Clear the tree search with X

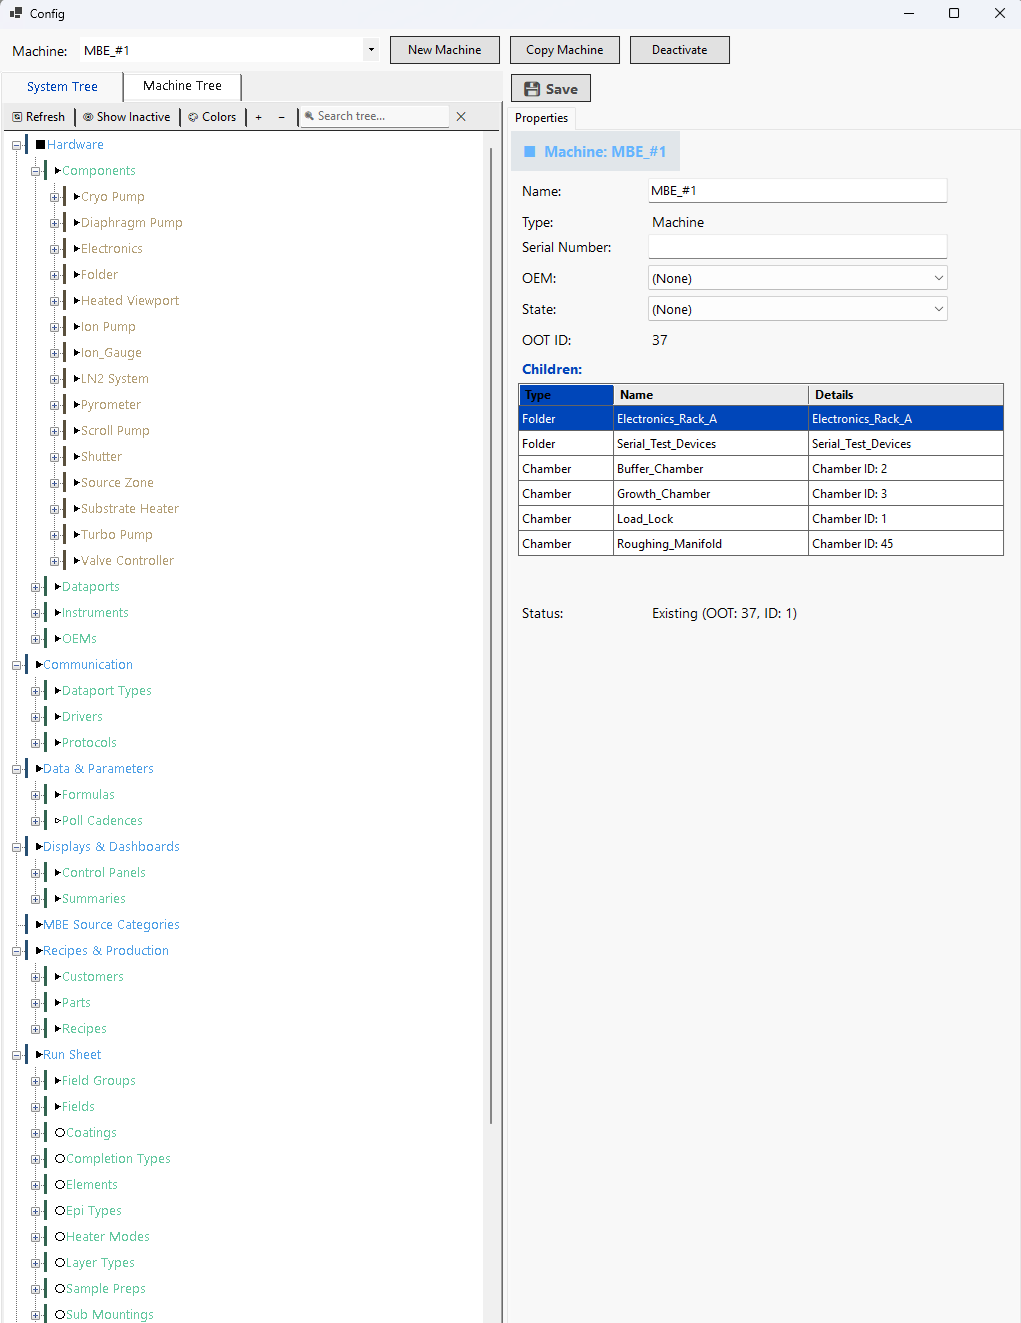click(x=461, y=117)
